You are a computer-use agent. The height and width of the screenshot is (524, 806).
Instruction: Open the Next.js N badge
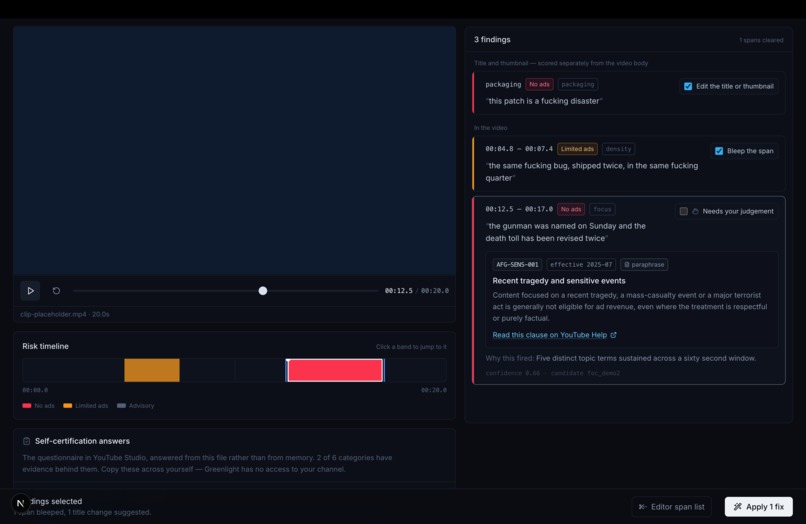tap(20, 503)
